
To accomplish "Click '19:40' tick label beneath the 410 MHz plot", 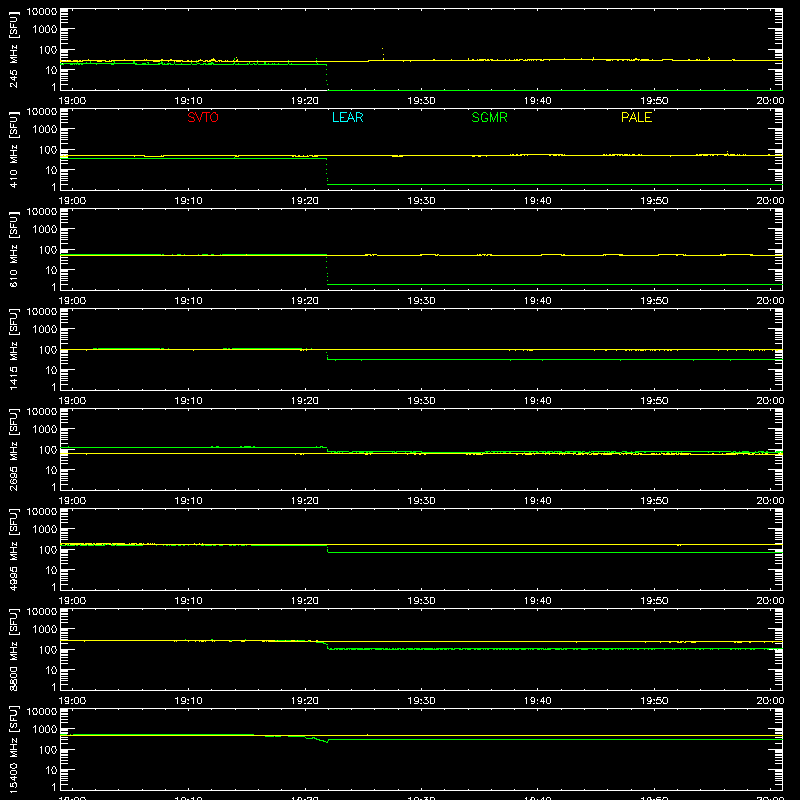I will tap(537, 201).
